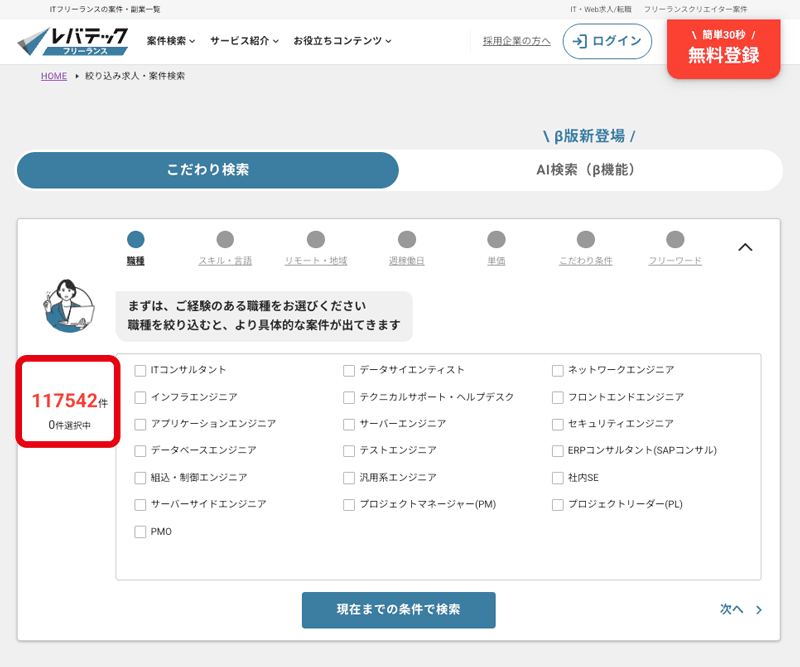Click the こだわり条件 step circle
Screen dimensions: 800x667
coord(586,240)
